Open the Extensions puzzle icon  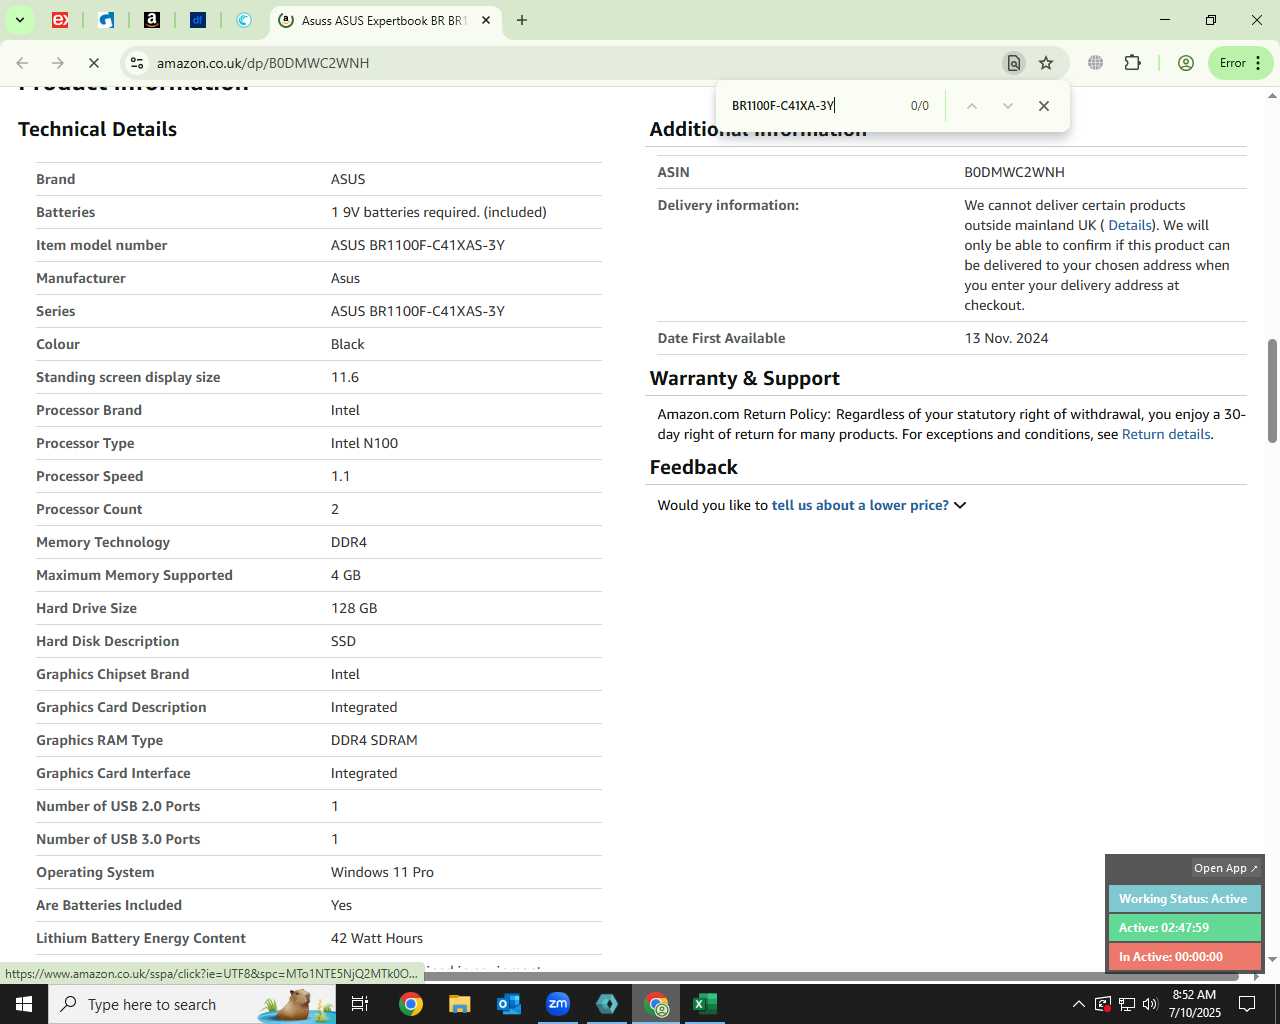pos(1132,63)
